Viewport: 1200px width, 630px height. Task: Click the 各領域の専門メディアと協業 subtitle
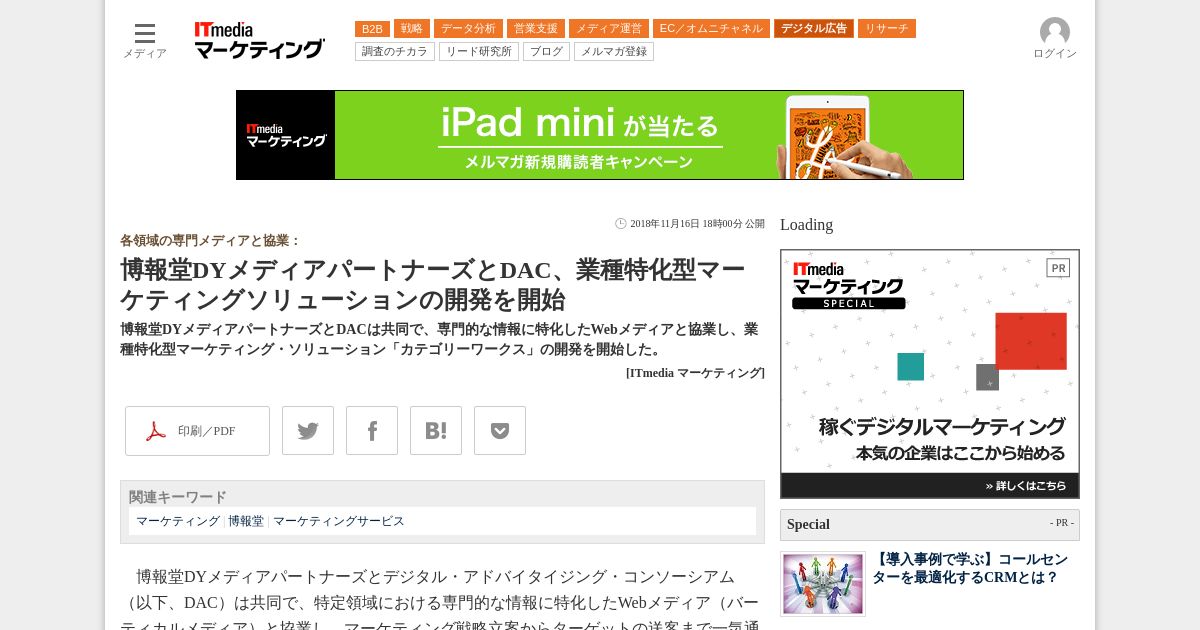(210, 241)
